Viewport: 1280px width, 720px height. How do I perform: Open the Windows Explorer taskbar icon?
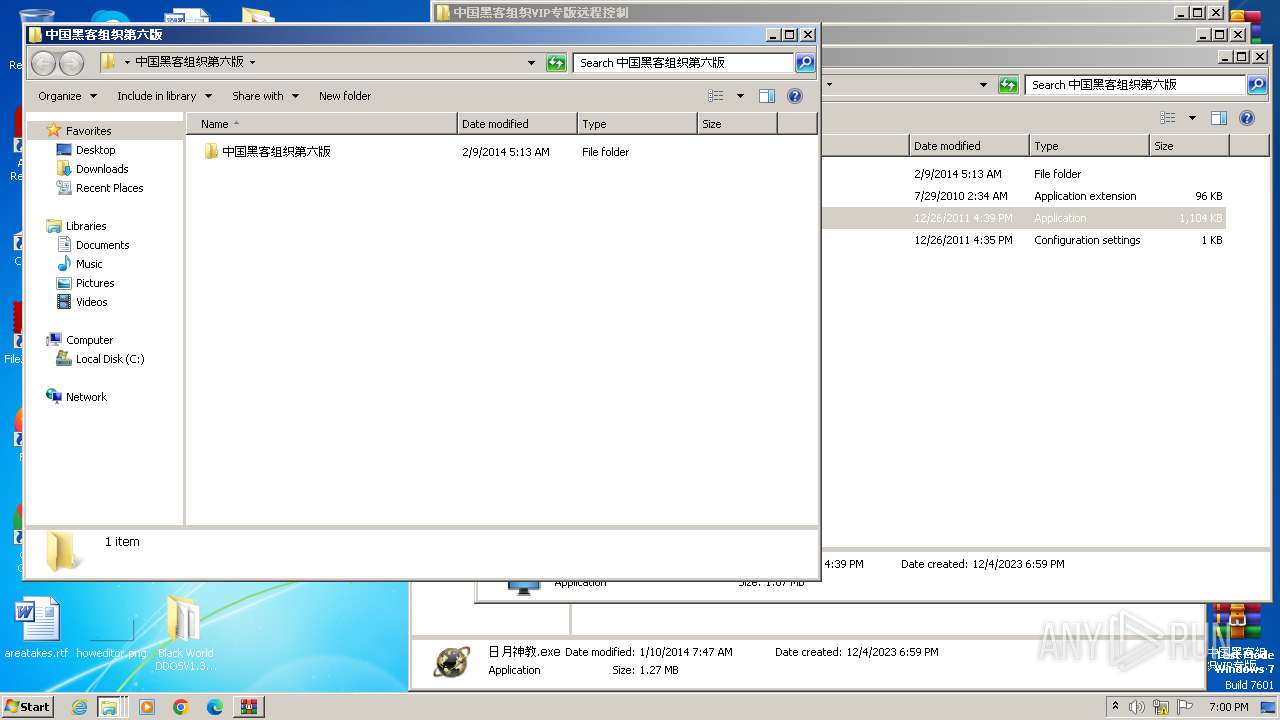pyautogui.click(x=109, y=707)
